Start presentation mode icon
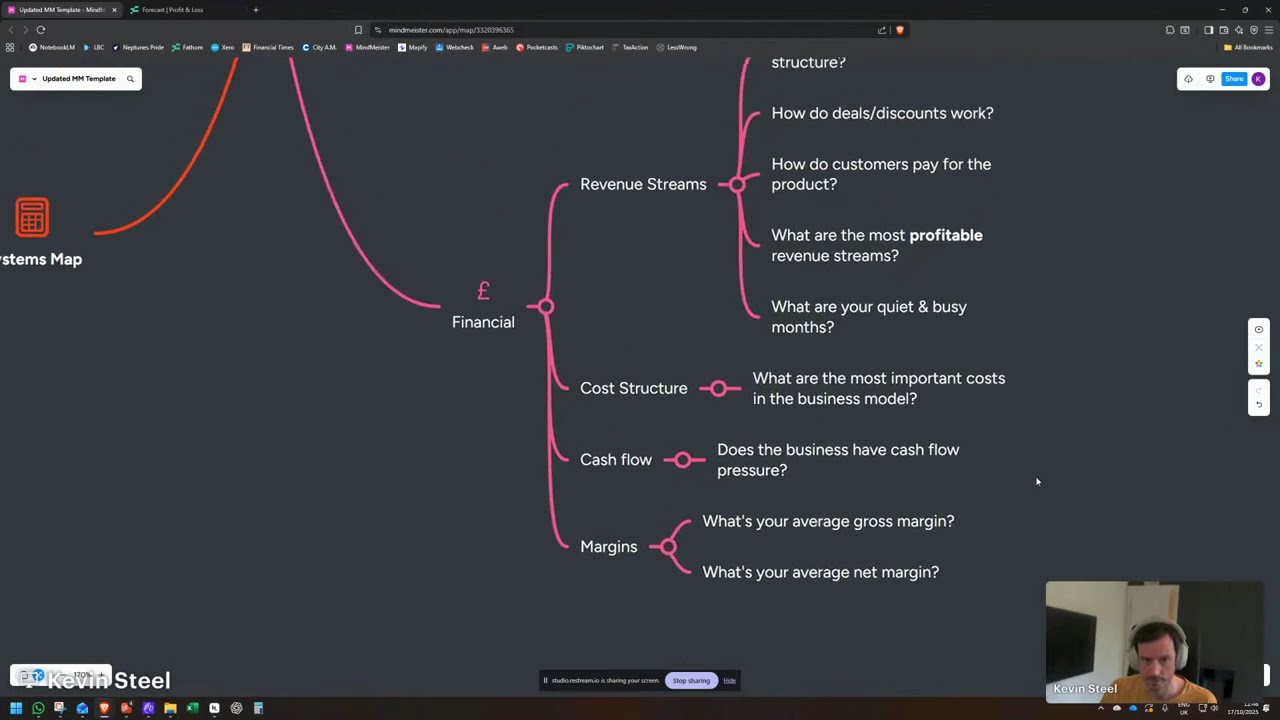This screenshot has height=720, width=1280. click(x=1210, y=79)
